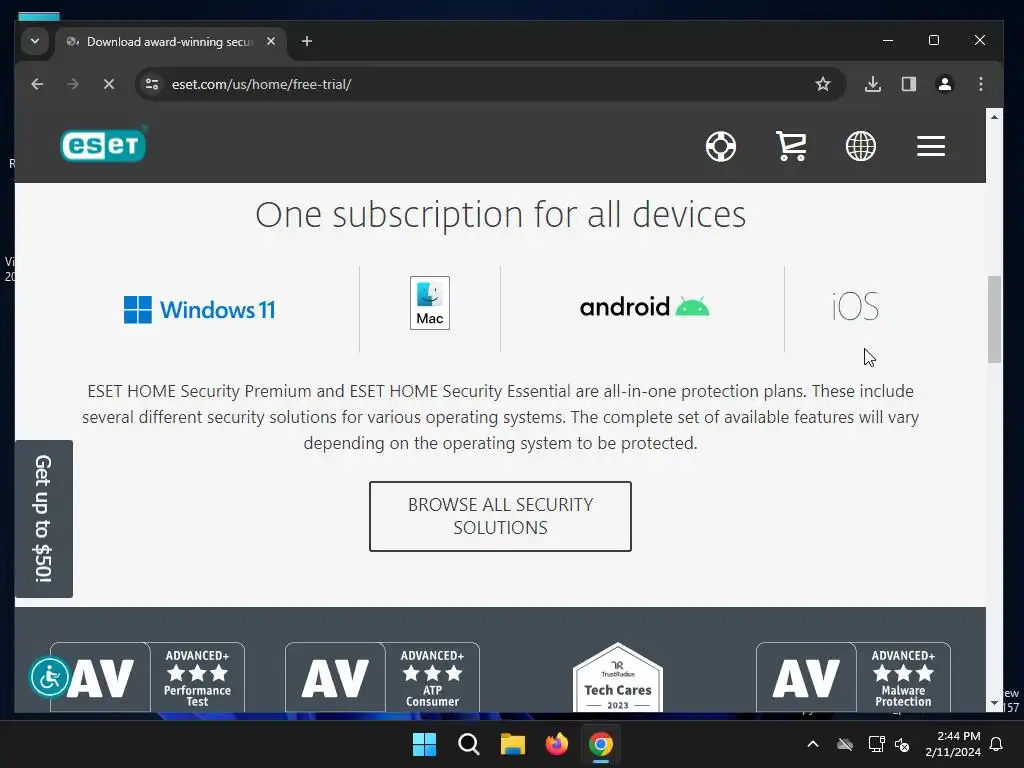Image resolution: width=1024 pixels, height=768 pixels.
Task: Open File Explorer from taskbar
Action: click(x=513, y=744)
